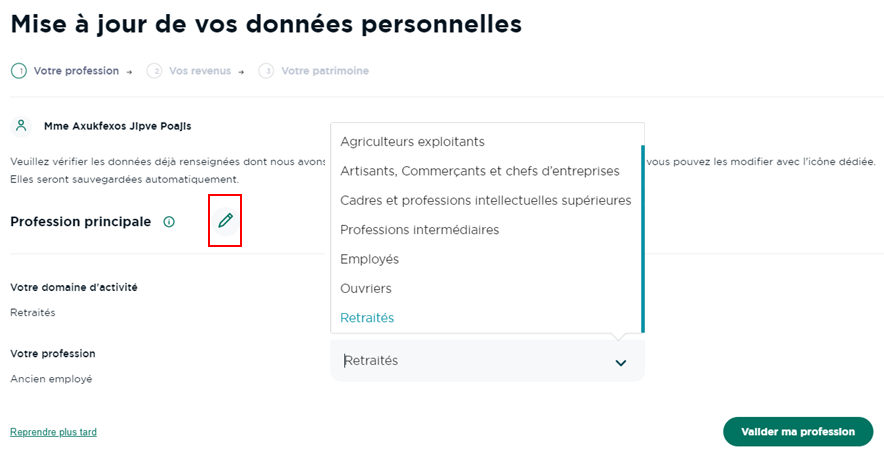This screenshot has width=884, height=472.
Task: Choose Artisans, Commerçants et chefs d'entreprises option
Action: click(x=480, y=171)
